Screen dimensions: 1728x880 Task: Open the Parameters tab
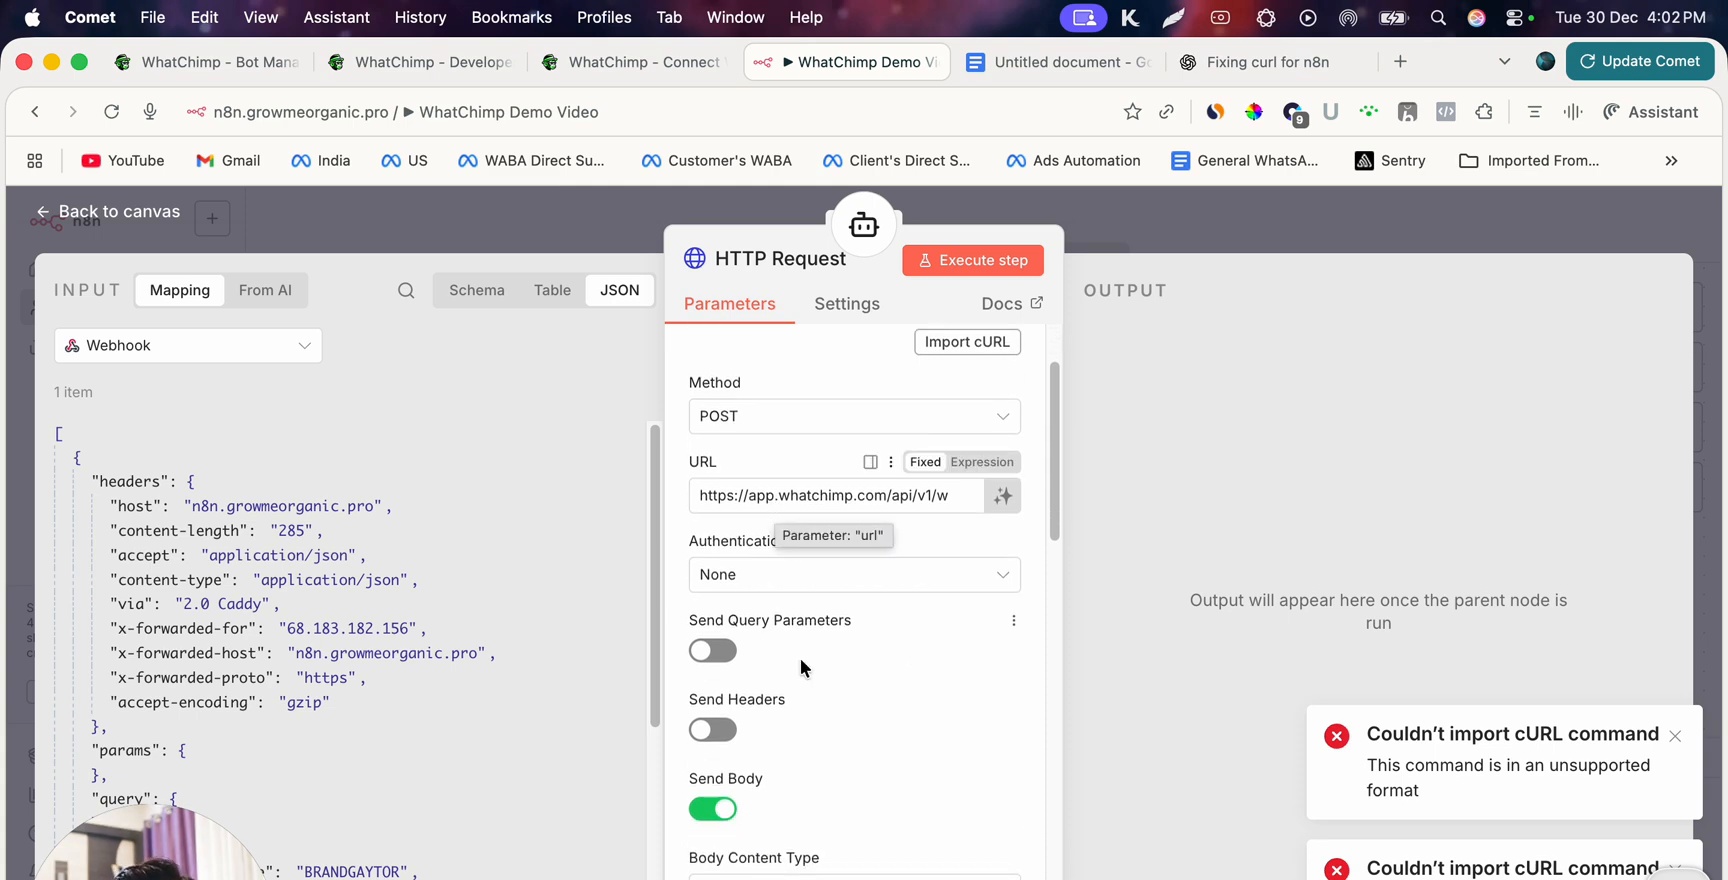[x=730, y=304]
